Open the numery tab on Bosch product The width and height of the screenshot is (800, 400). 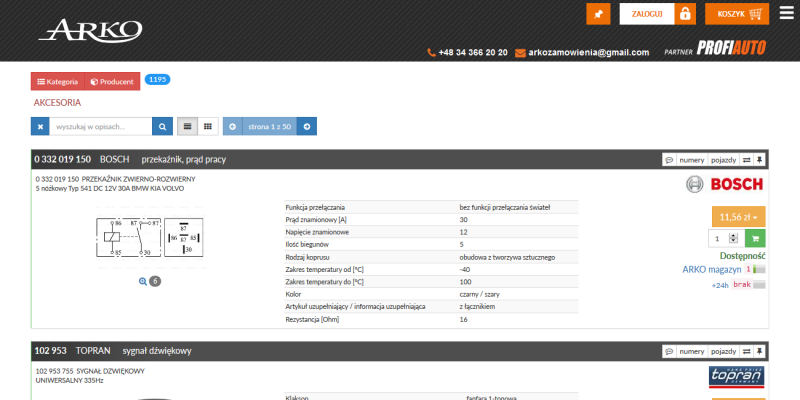point(692,160)
